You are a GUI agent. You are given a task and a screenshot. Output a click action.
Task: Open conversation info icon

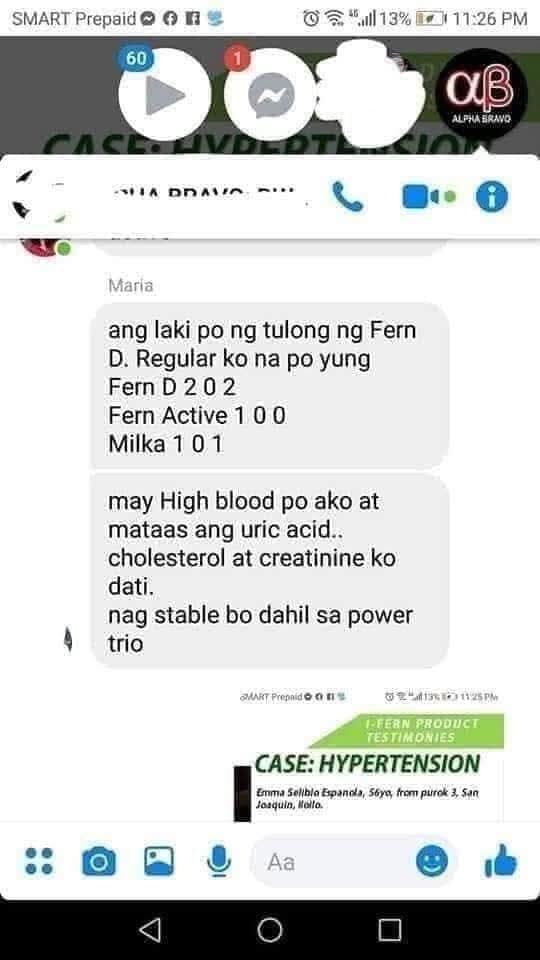[x=492, y=197]
